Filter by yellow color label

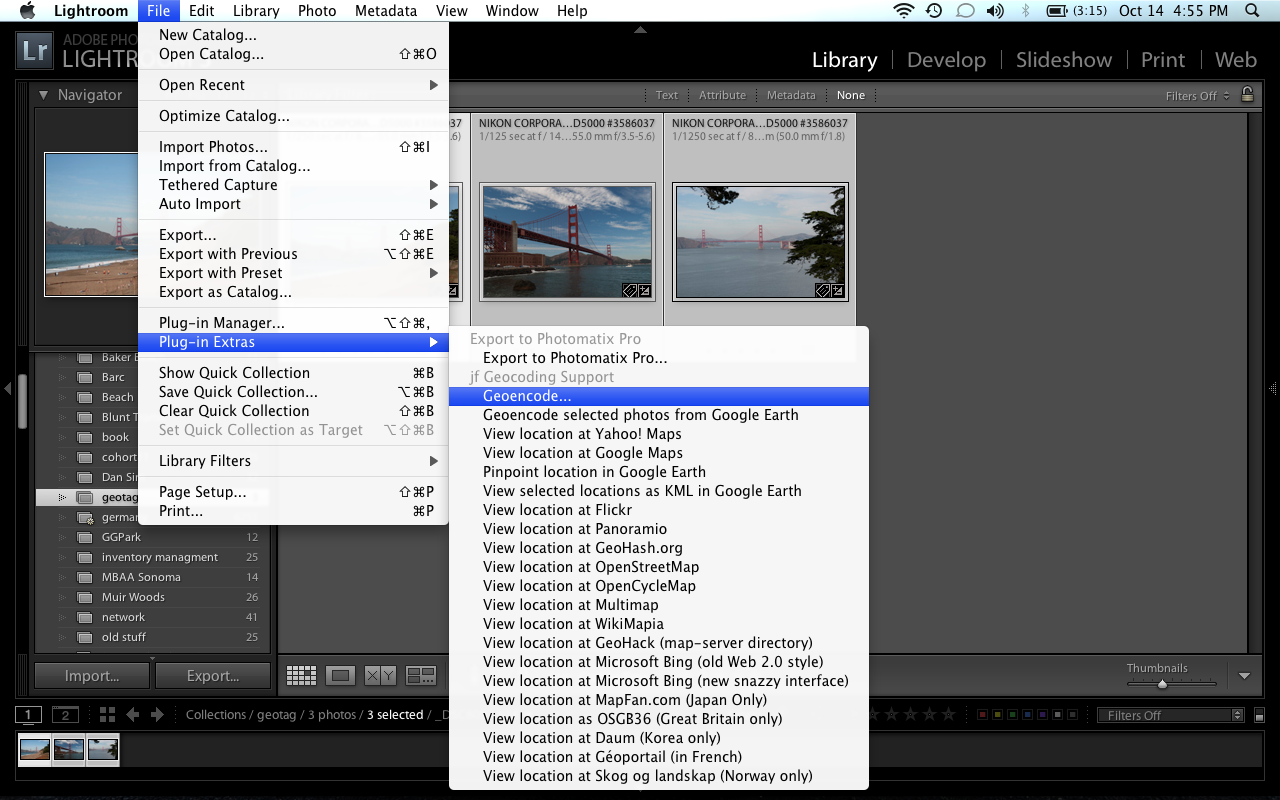997,715
